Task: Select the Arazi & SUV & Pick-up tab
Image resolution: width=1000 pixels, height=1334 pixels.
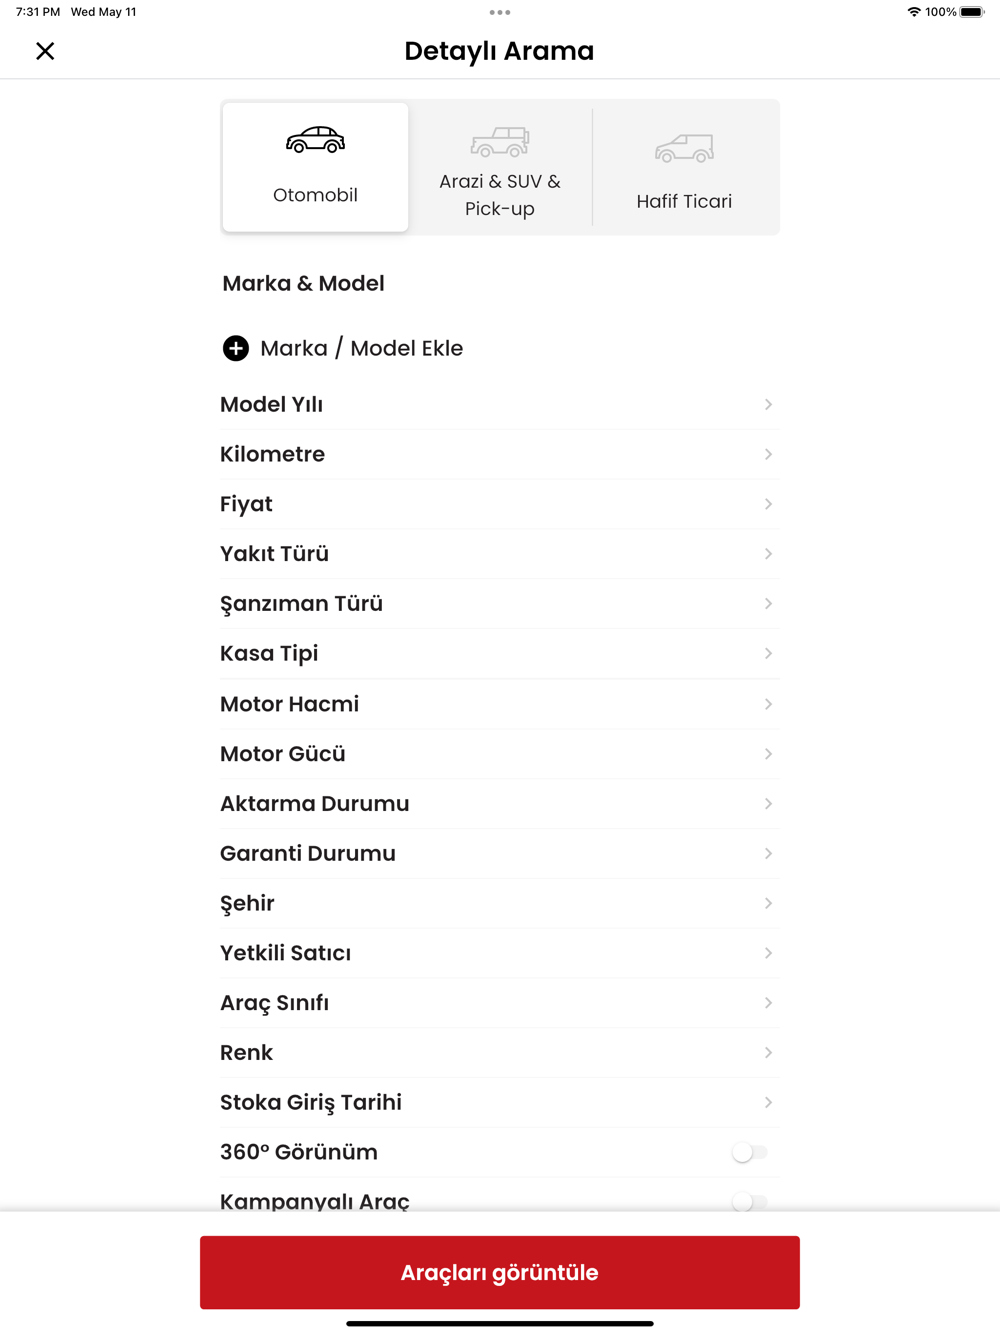Action: pos(500,167)
